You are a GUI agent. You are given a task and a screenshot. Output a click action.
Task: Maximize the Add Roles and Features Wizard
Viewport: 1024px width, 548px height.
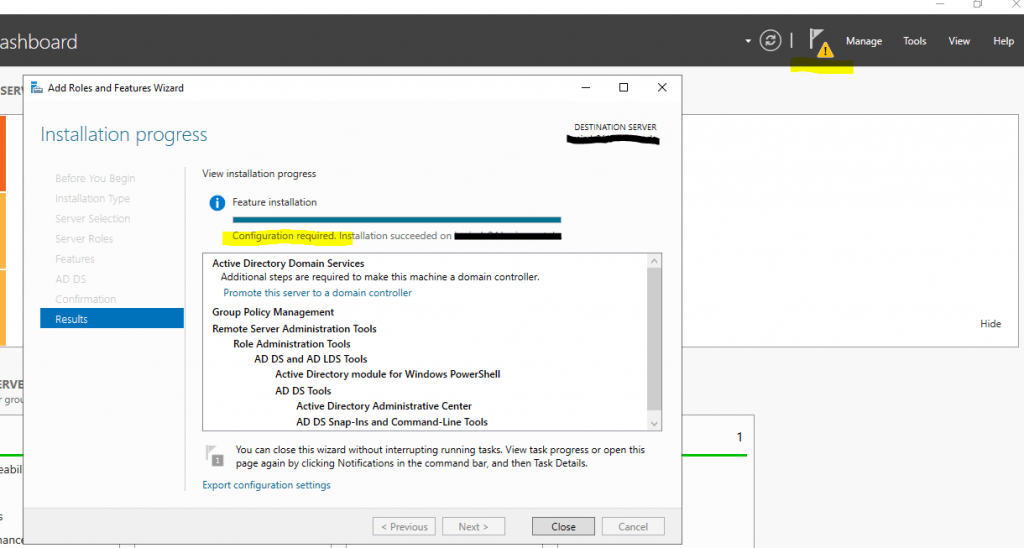pyautogui.click(x=623, y=88)
